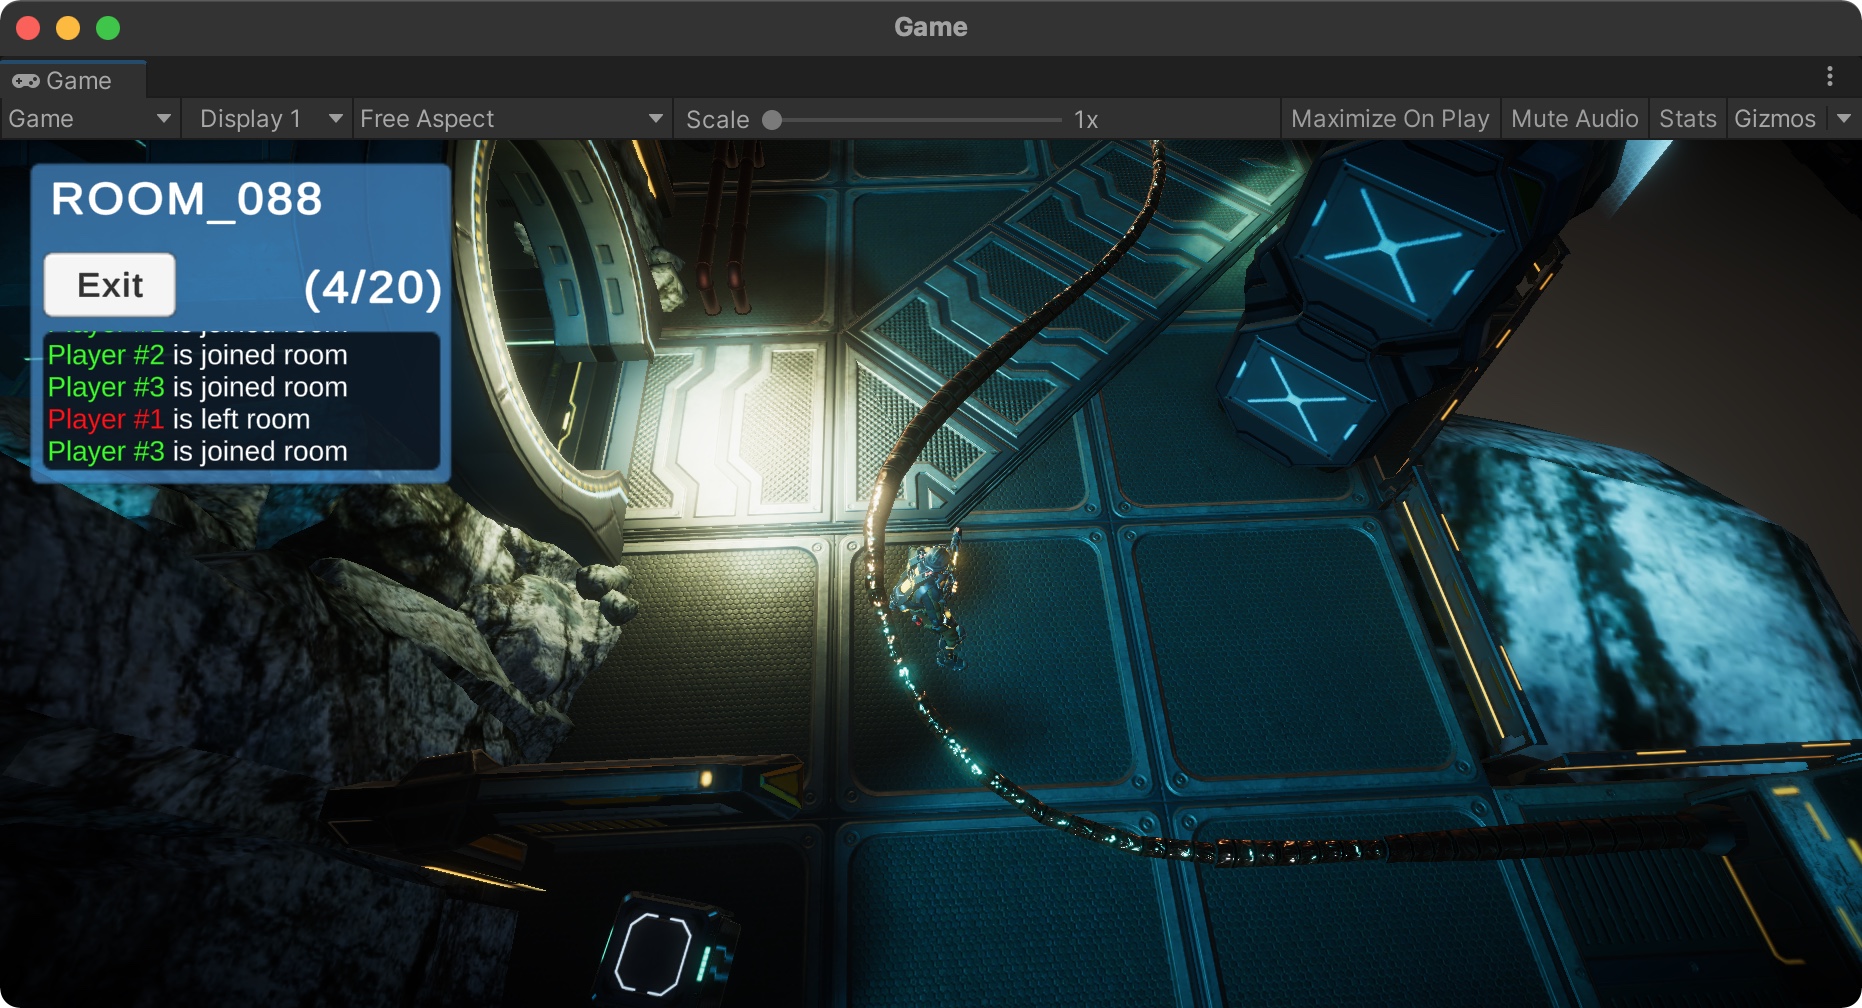The width and height of the screenshot is (1862, 1008).
Task: Click the player count (4/20) label
Action: click(372, 288)
